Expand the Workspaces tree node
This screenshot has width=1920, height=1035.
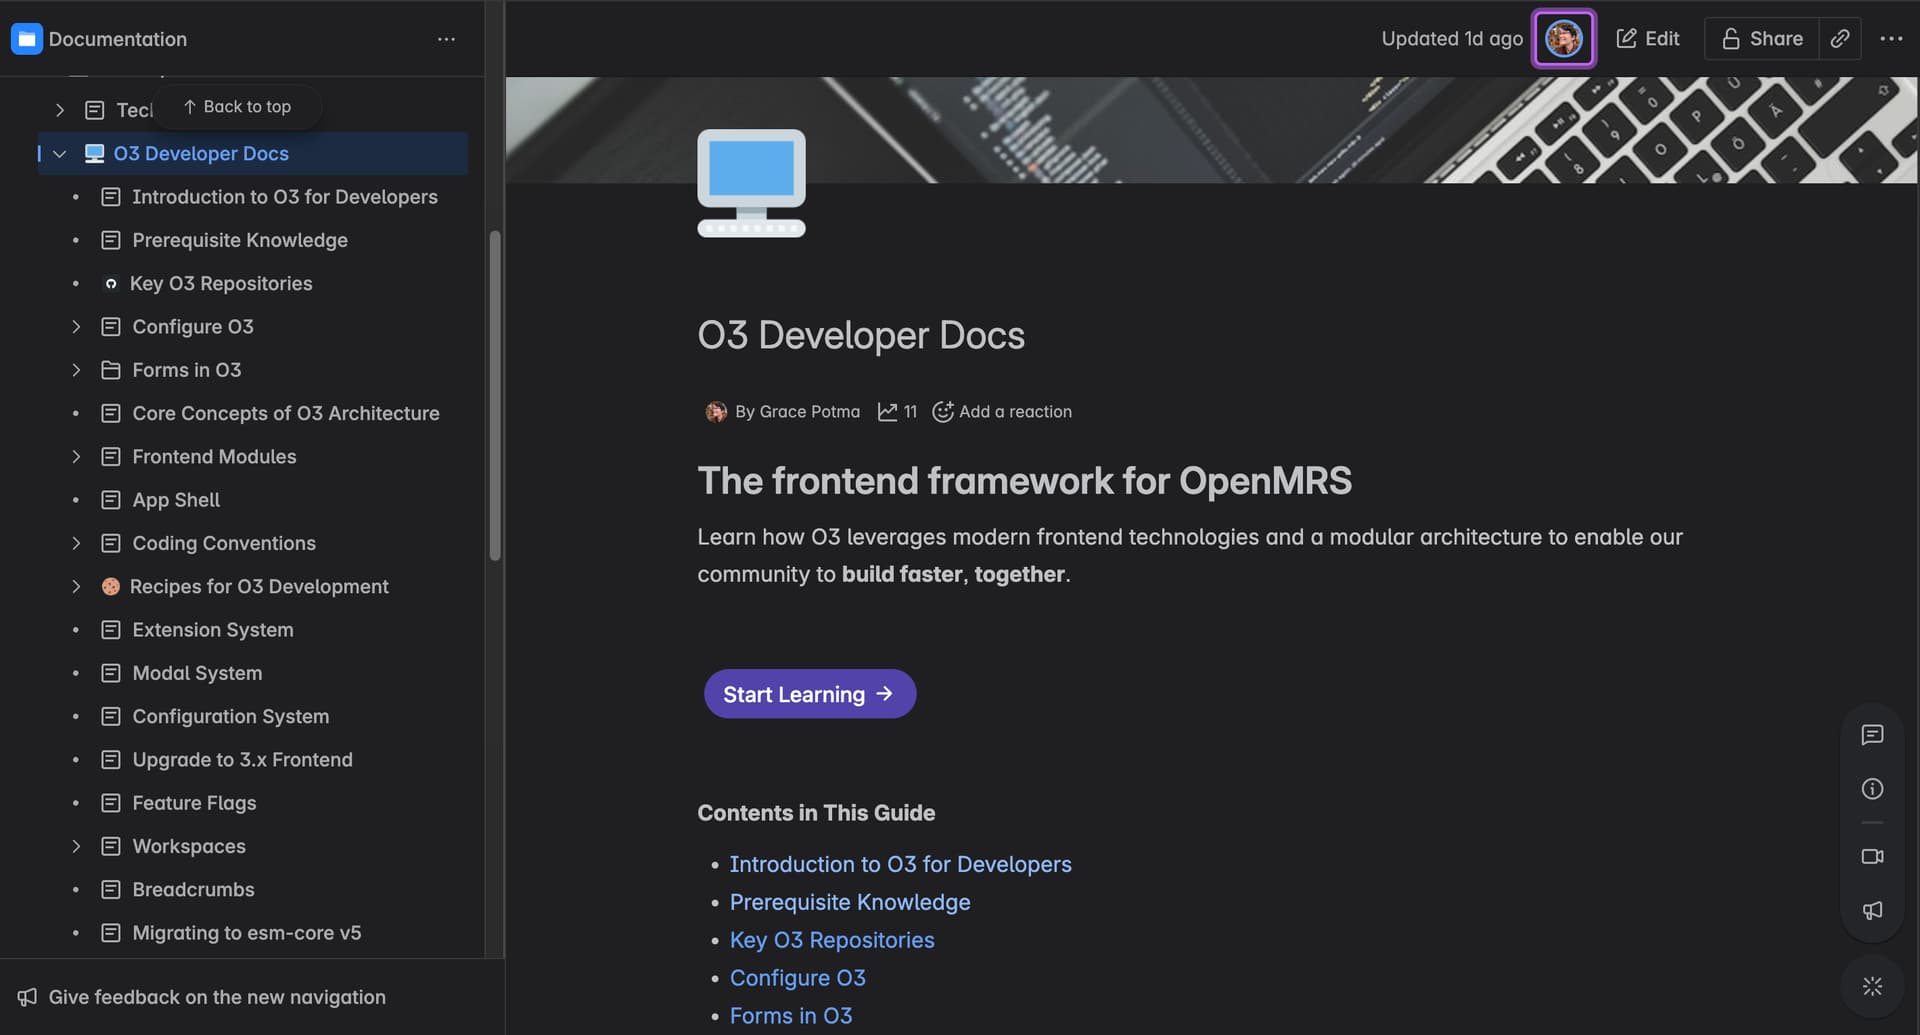76,847
